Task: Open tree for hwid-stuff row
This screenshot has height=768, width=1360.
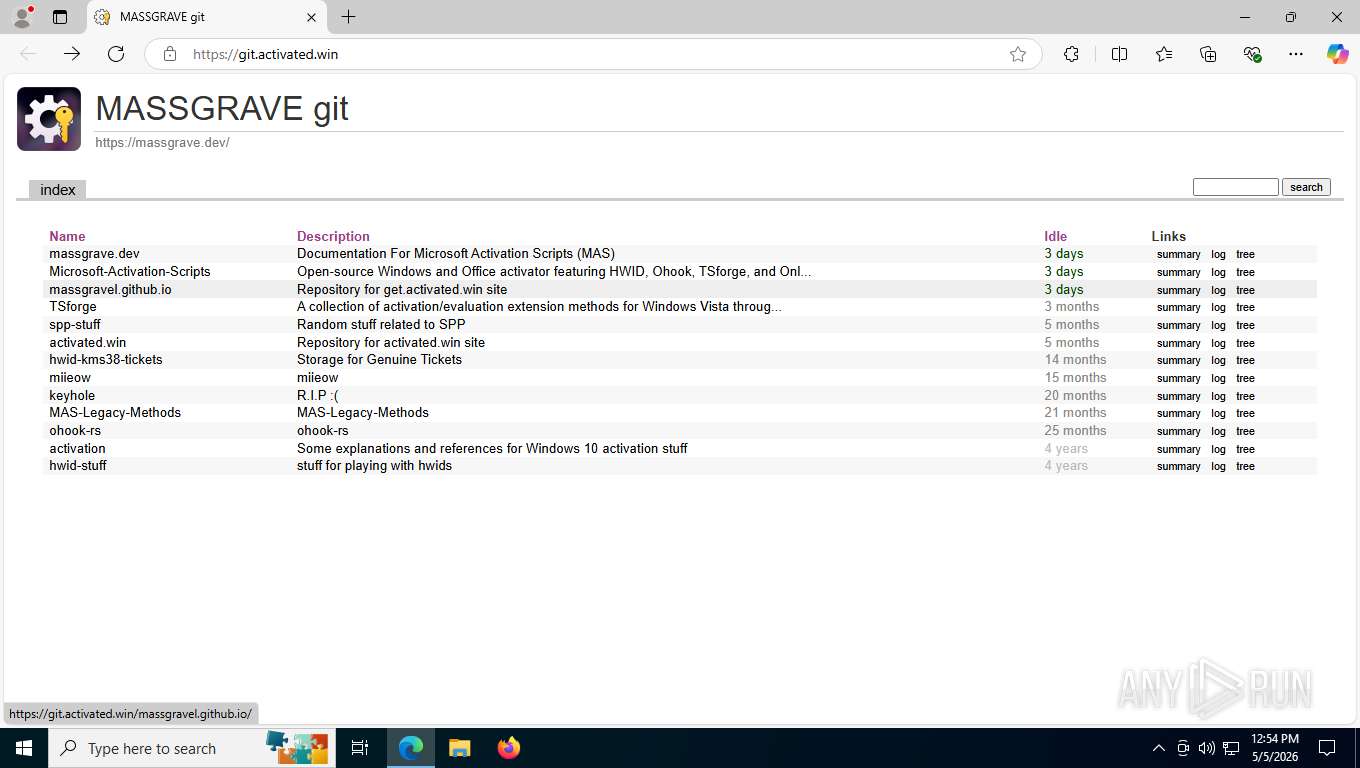Action: pyautogui.click(x=1245, y=466)
